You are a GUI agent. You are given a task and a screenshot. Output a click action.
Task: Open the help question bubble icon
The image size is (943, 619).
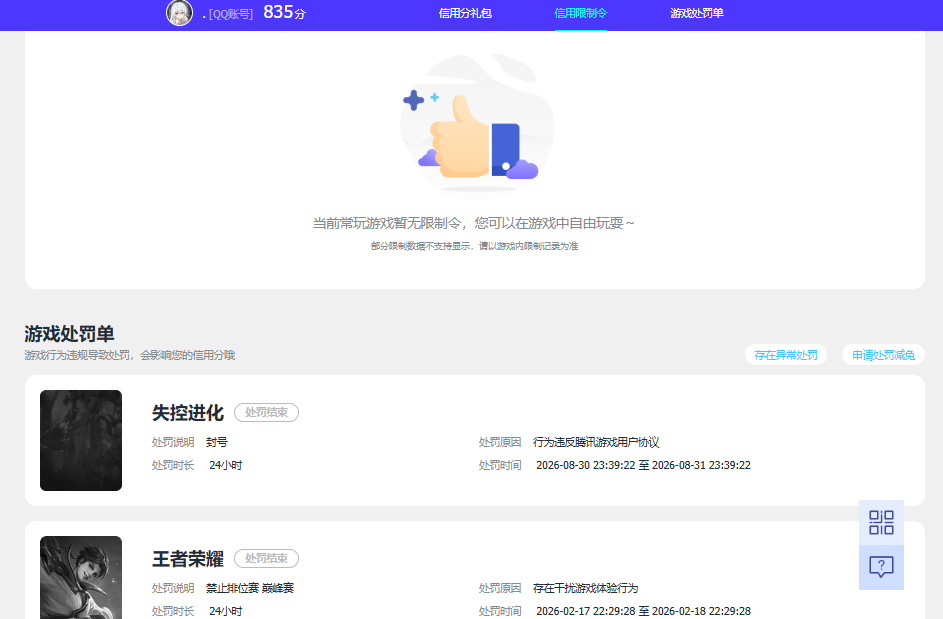coord(881,567)
